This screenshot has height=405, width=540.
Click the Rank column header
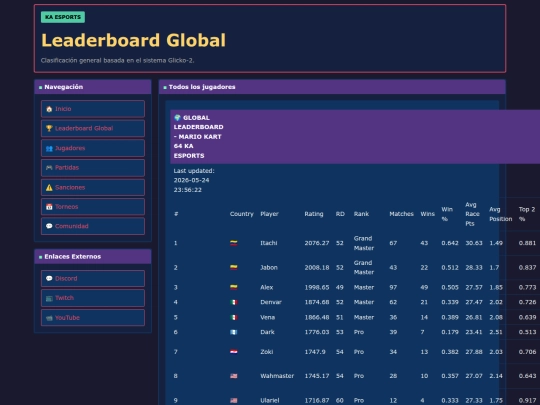click(x=361, y=214)
